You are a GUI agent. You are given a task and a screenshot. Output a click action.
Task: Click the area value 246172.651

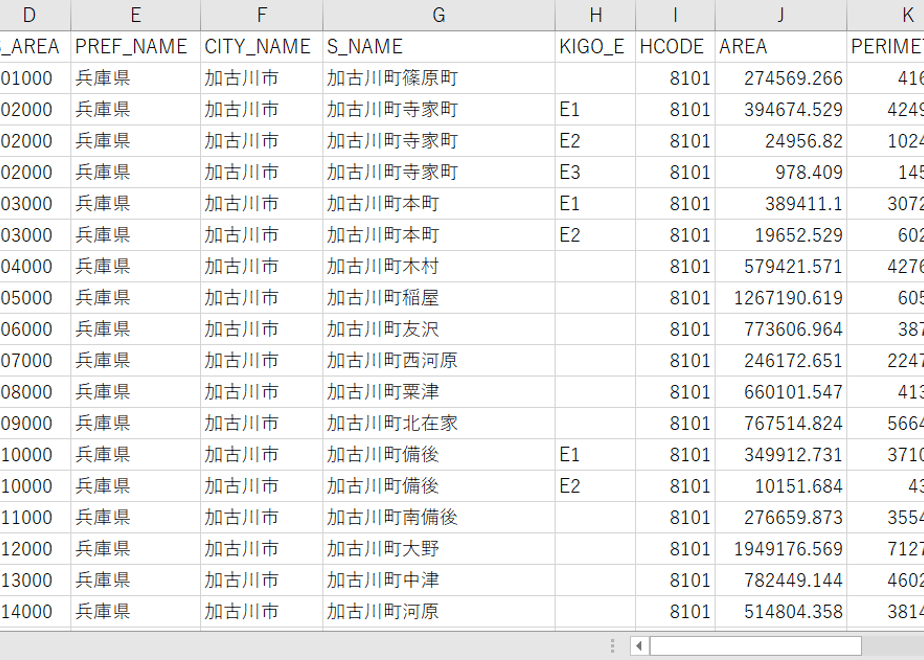click(x=781, y=360)
